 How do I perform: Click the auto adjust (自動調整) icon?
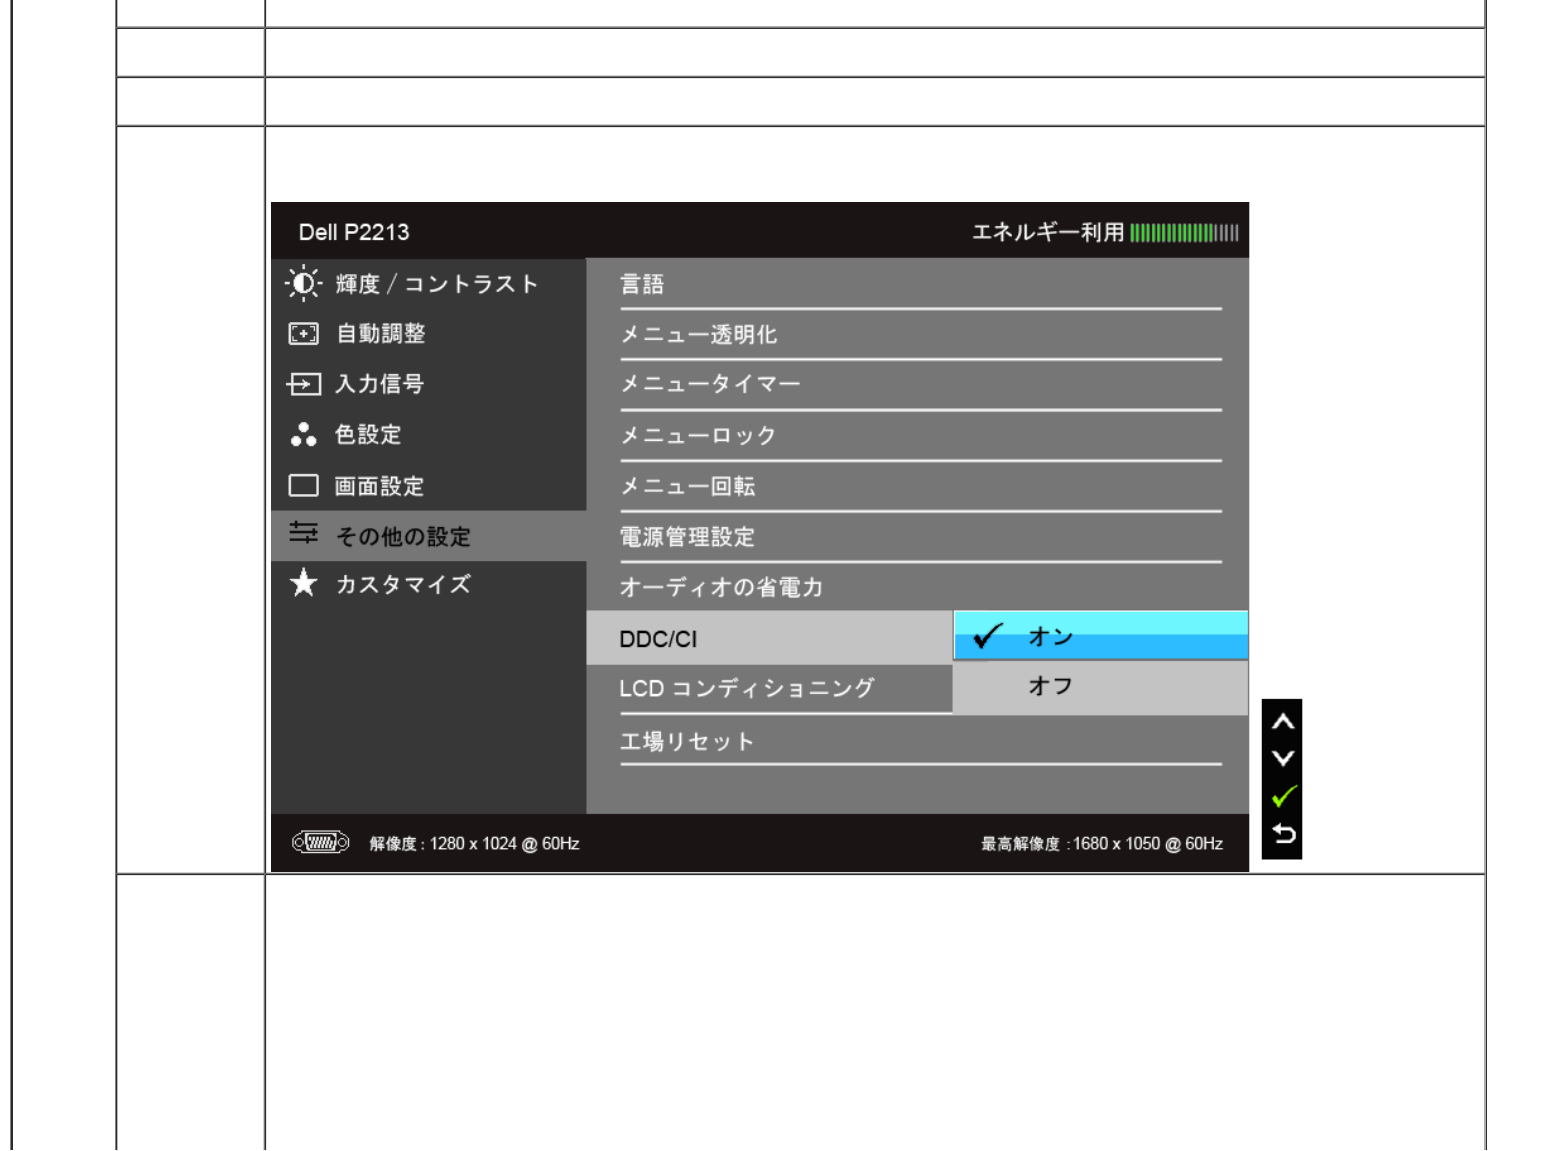pyautogui.click(x=303, y=334)
